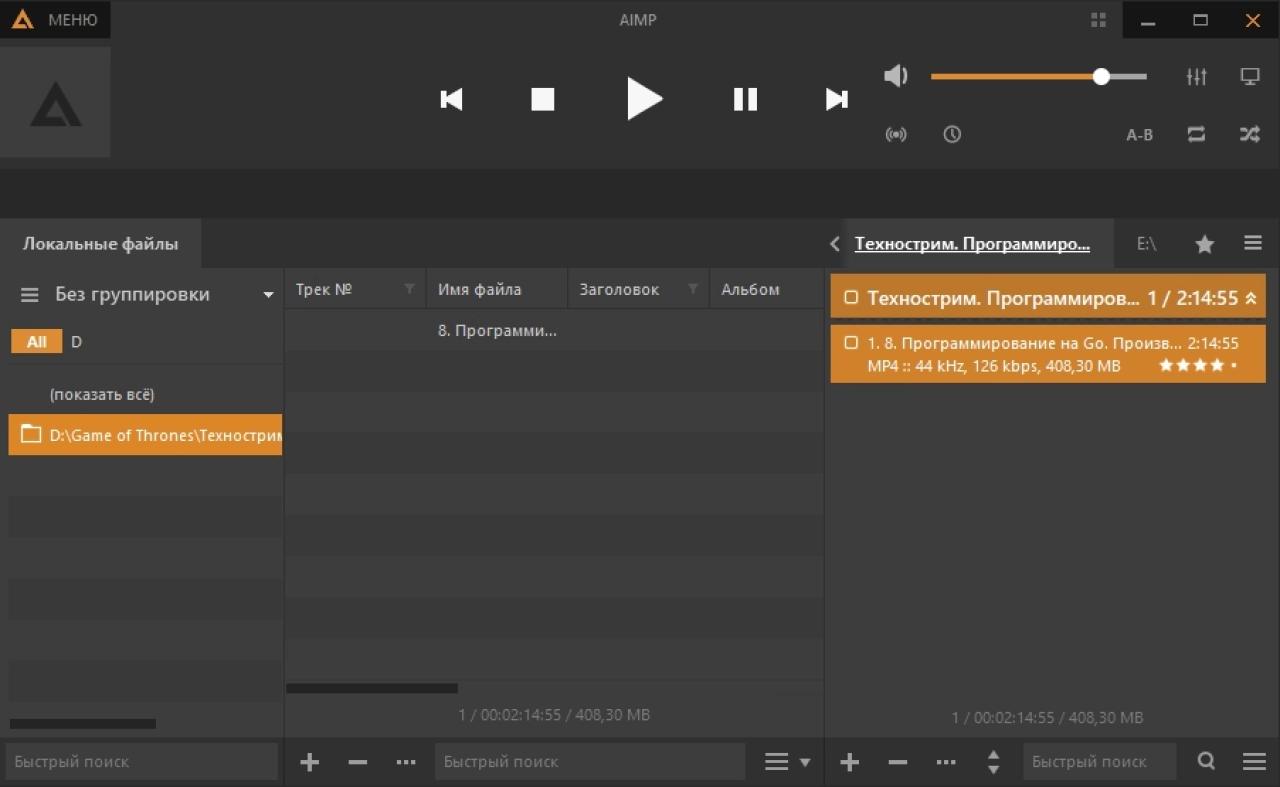The height and width of the screenshot is (787, 1280).
Task: Select D:\Game of Thrones folder entry
Action: pyautogui.click(x=145, y=435)
